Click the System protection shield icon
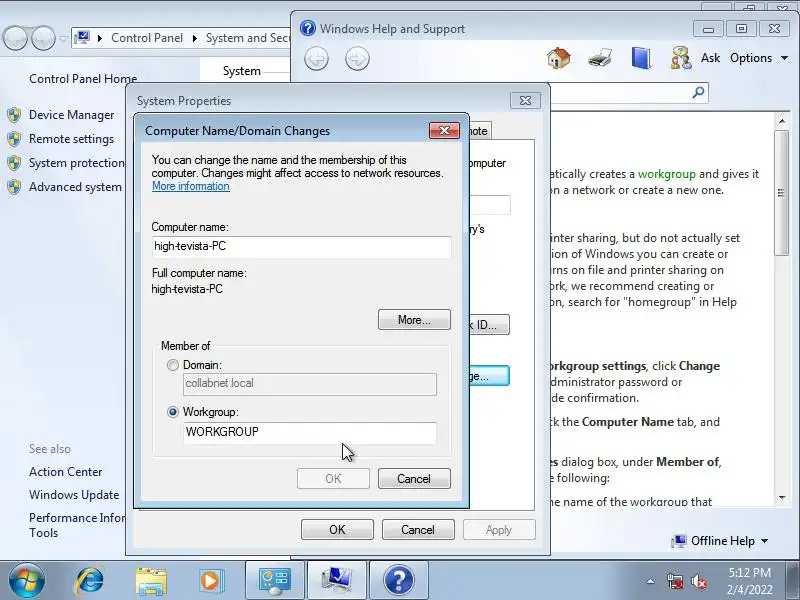 point(14,163)
